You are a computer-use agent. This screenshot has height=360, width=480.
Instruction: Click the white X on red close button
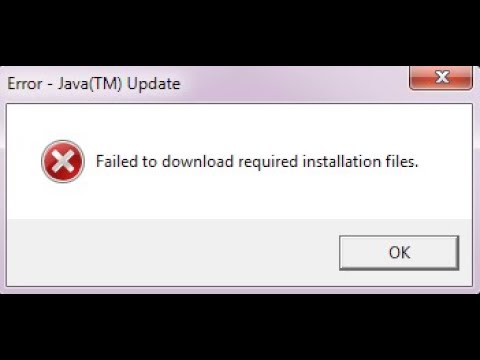pos(442,77)
